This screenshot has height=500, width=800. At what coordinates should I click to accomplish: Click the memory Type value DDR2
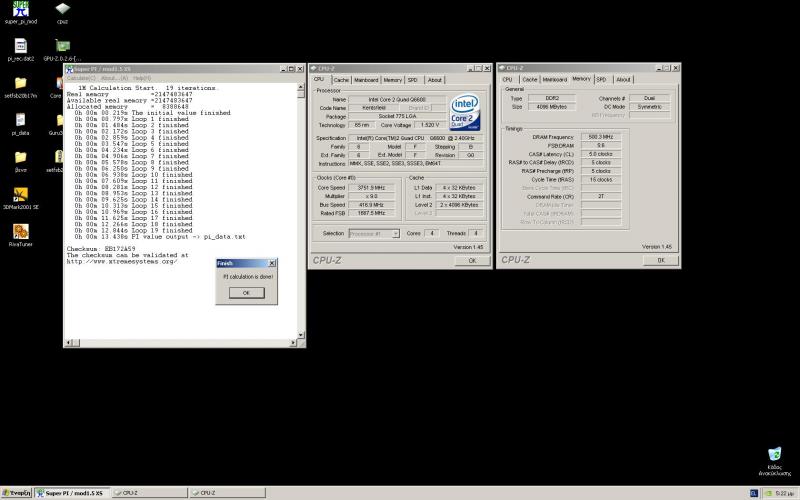point(552,98)
